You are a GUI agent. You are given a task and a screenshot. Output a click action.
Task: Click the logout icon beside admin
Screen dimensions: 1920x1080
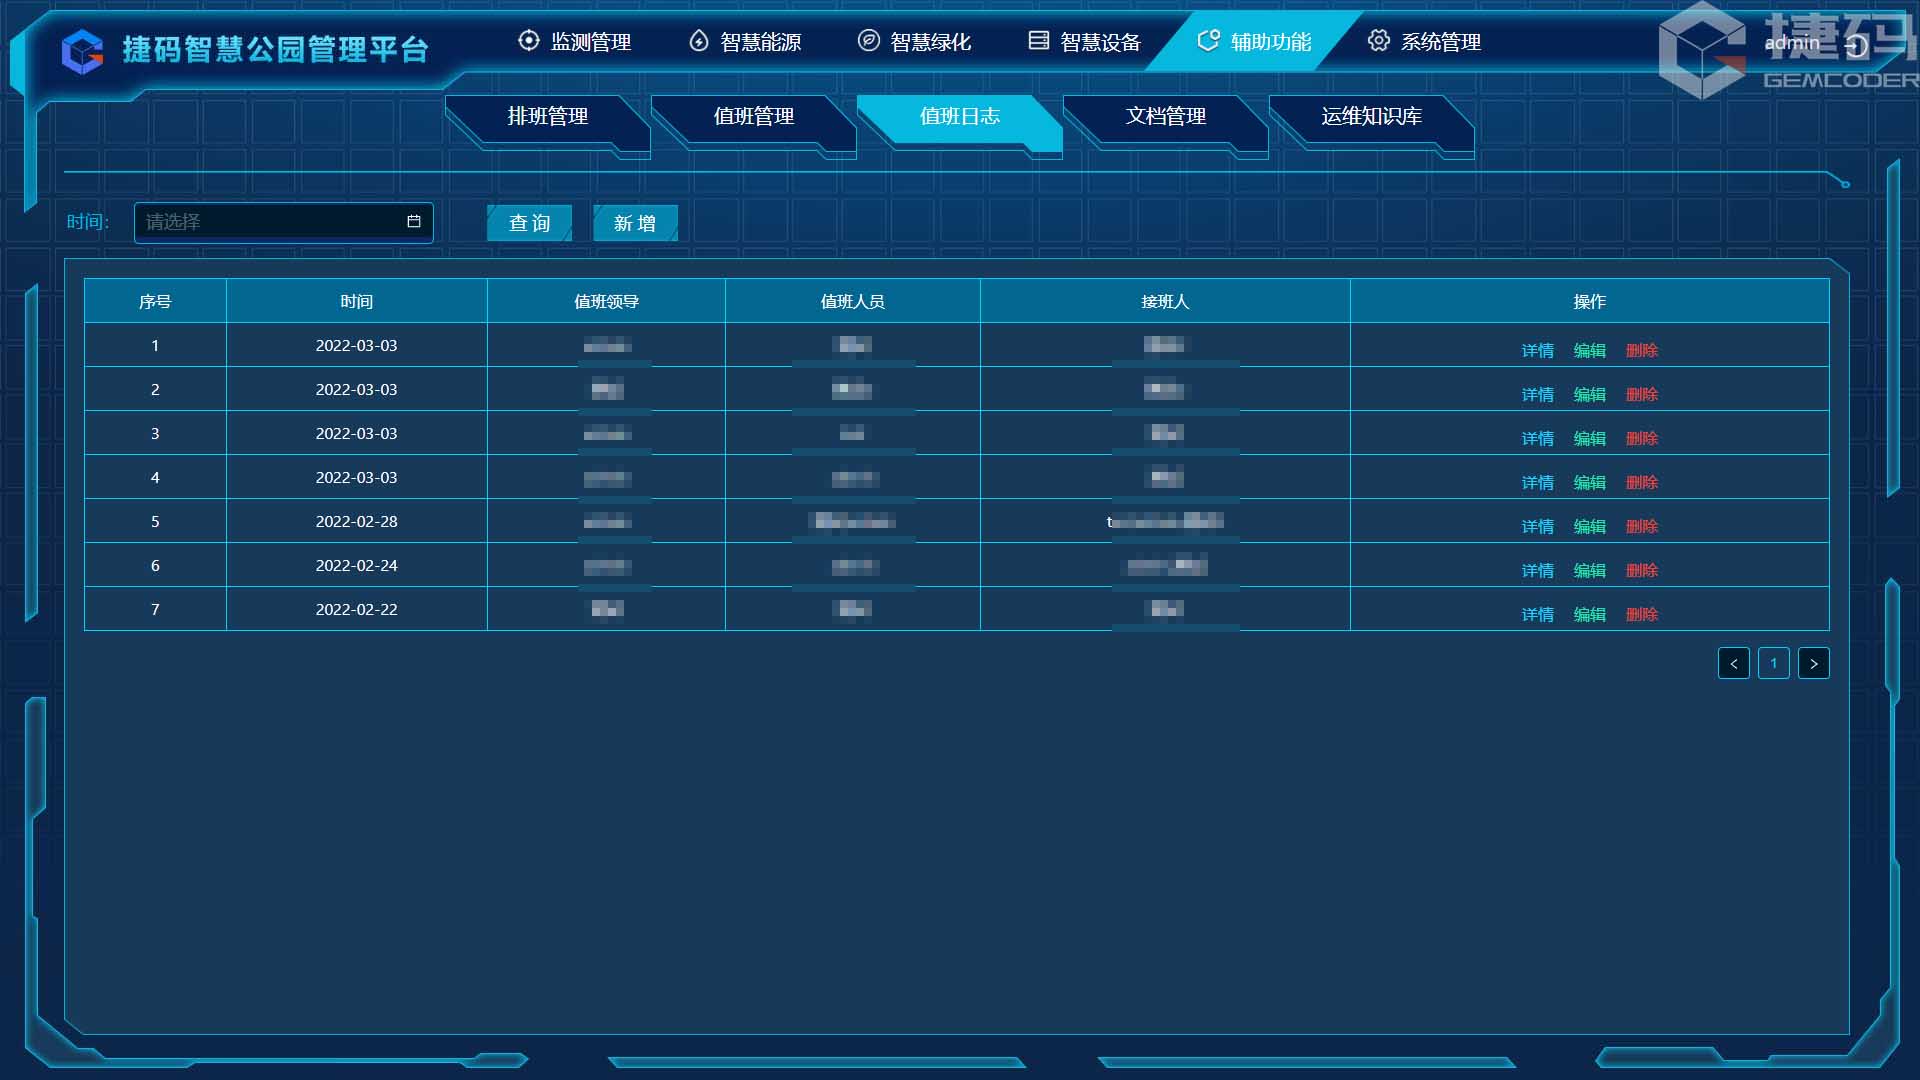1856,45
